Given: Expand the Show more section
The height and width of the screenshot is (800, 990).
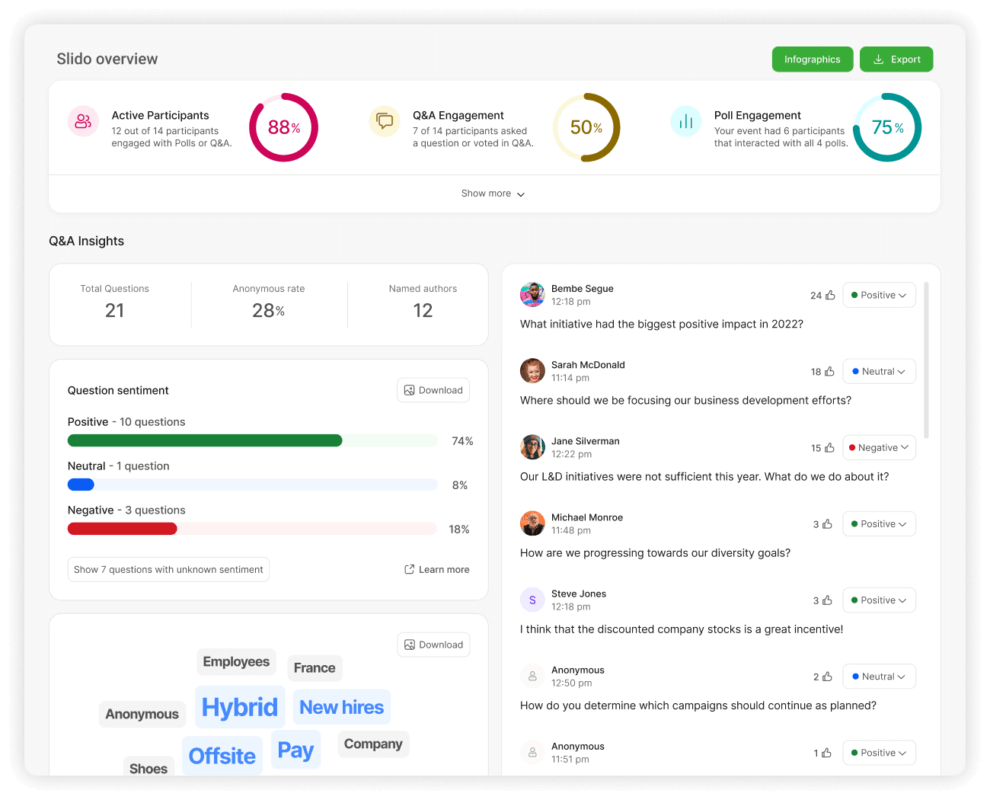Looking at the screenshot, I should pos(493,193).
